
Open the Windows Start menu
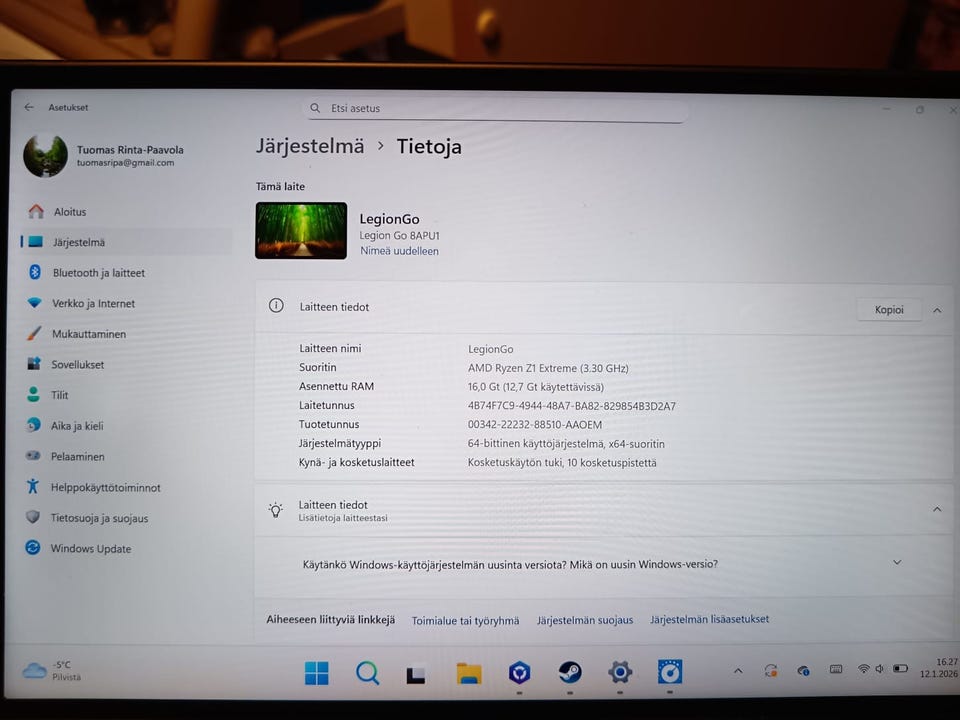(317, 673)
